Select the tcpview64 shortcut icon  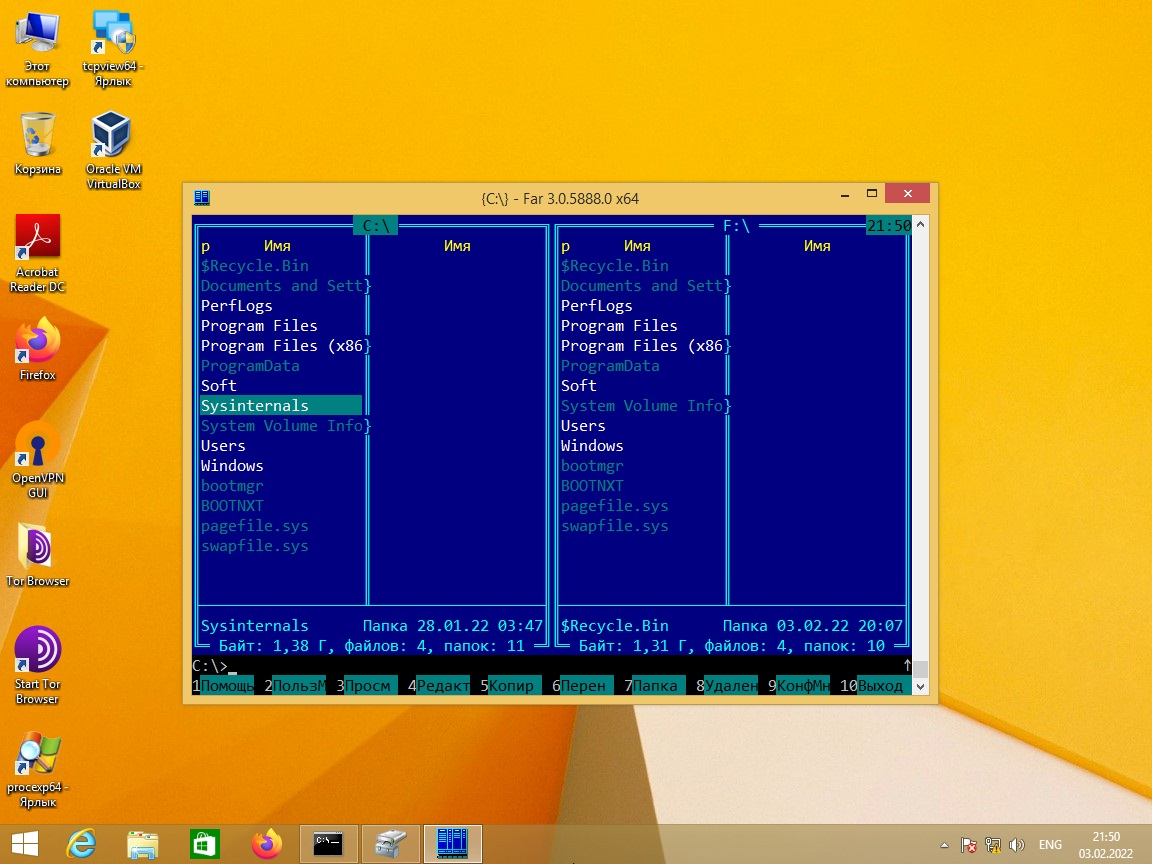click(x=112, y=49)
